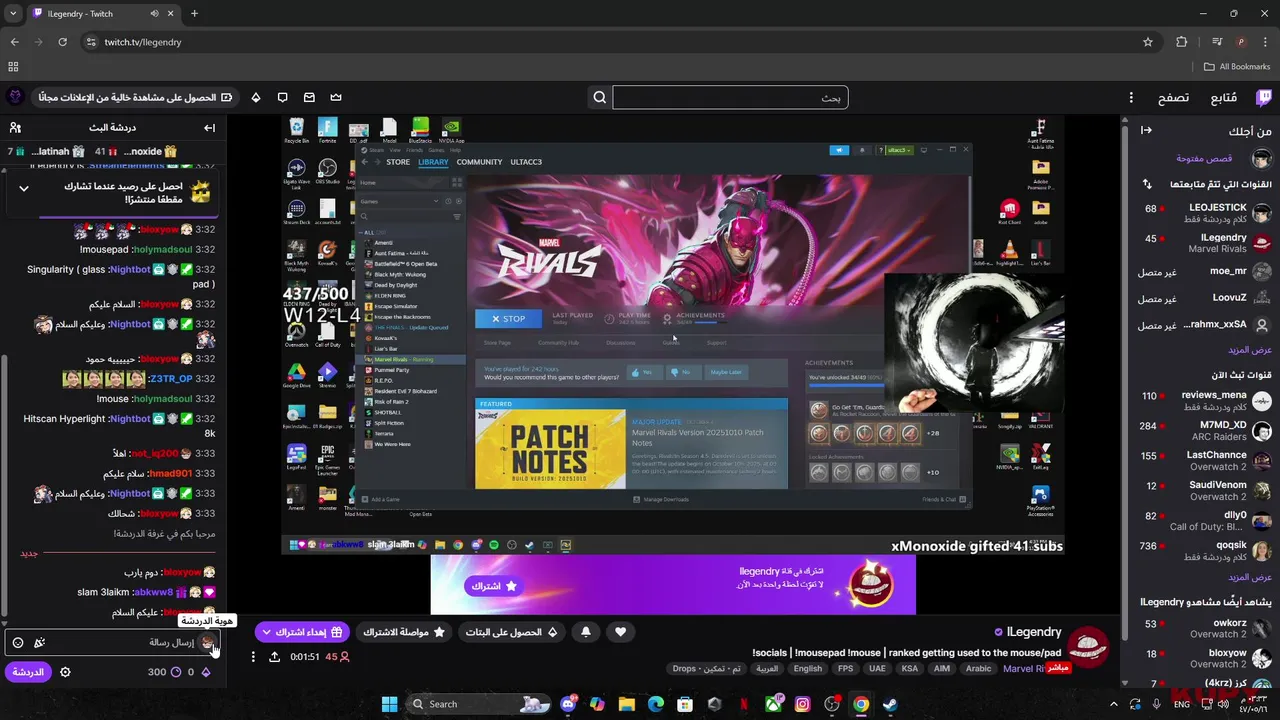The image size is (1280, 720).
Task: Open stream options three-dot menu
Action: (252, 657)
